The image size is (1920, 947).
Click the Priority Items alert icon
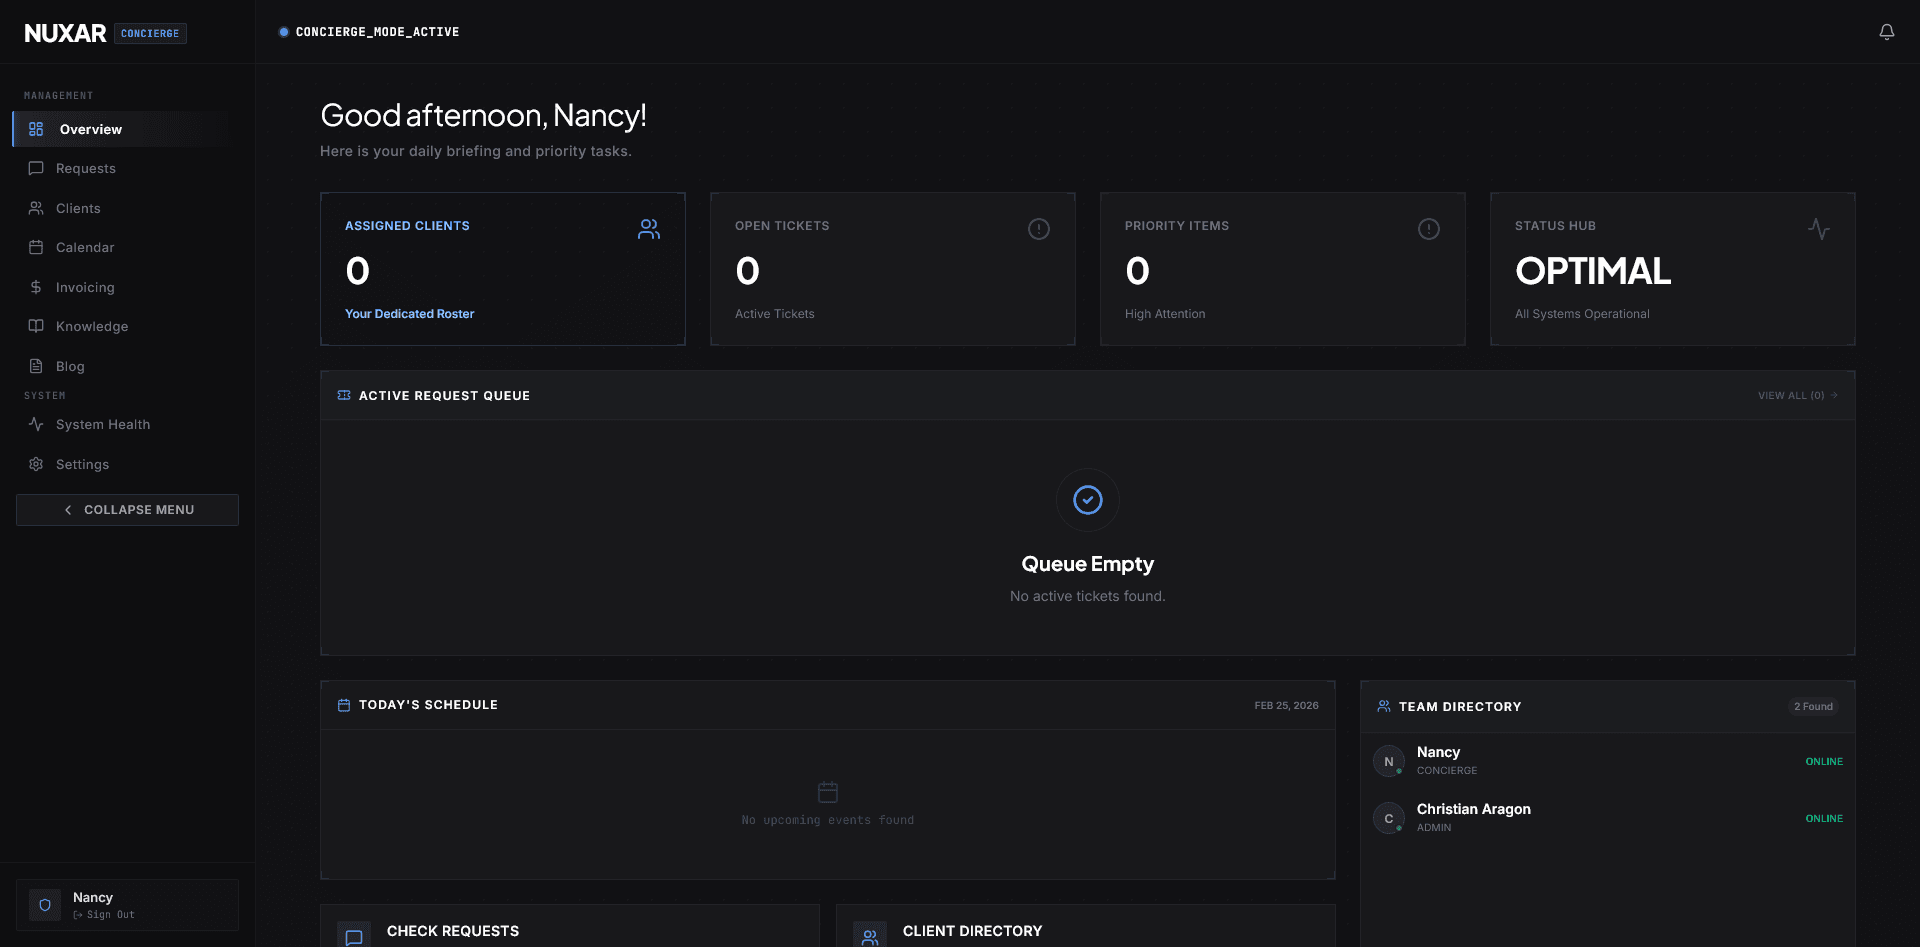coord(1428,229)
